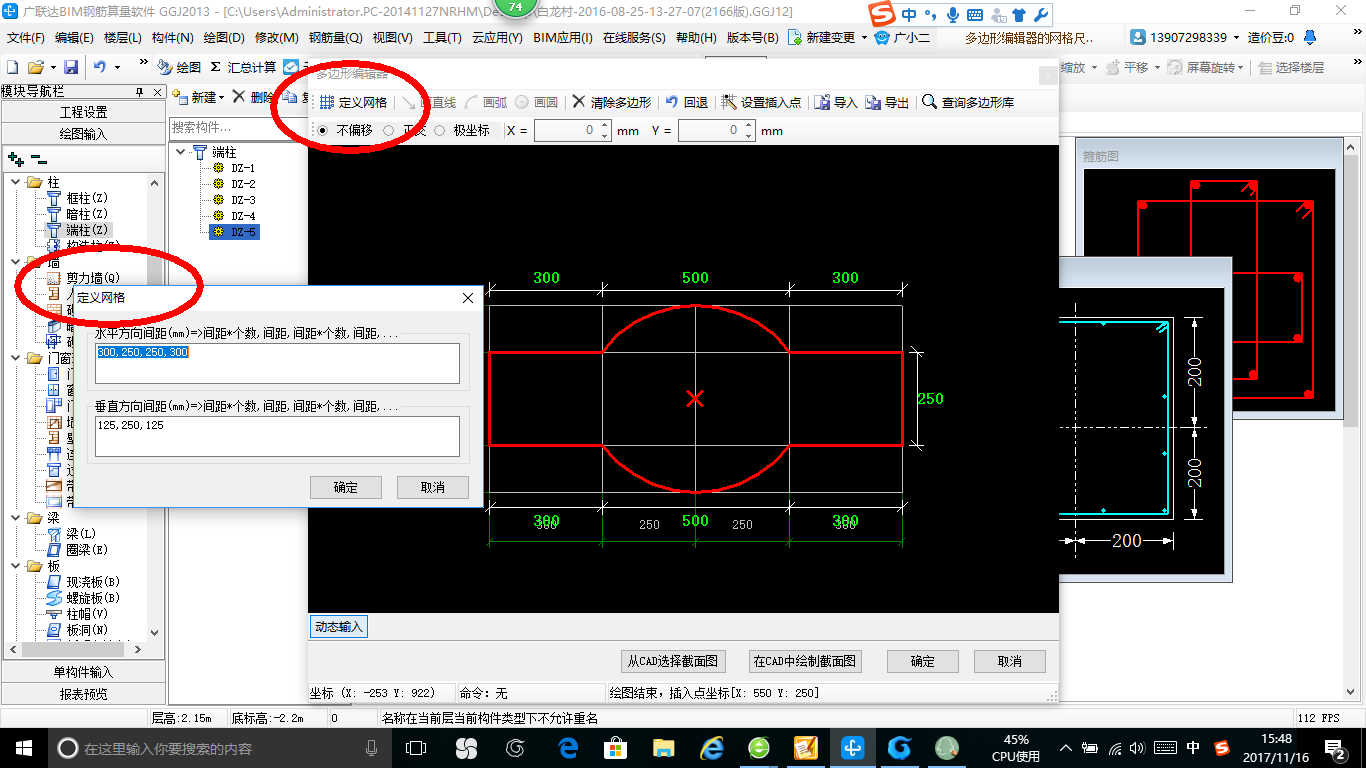Click the Open folder icon in main toolbar
This screenshot has width=1366, height=768.
[x=35, y=67]
